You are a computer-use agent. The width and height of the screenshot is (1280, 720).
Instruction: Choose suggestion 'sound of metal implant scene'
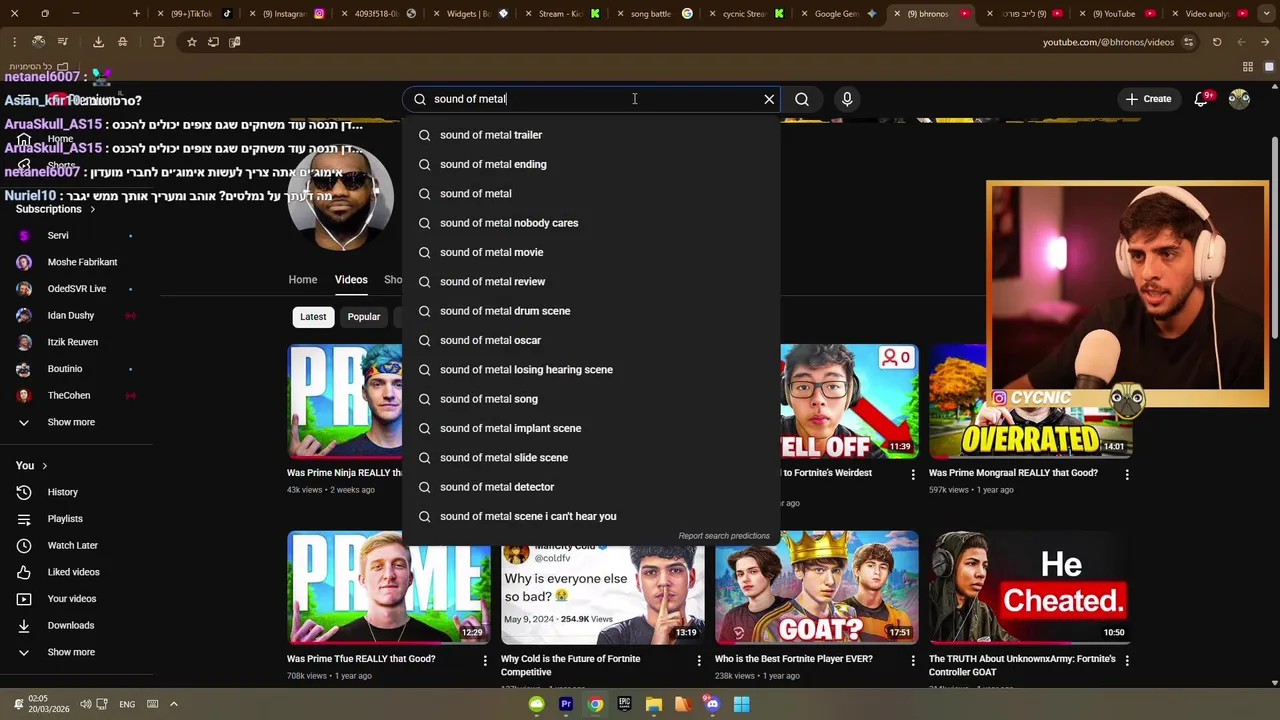pos(591,428)
